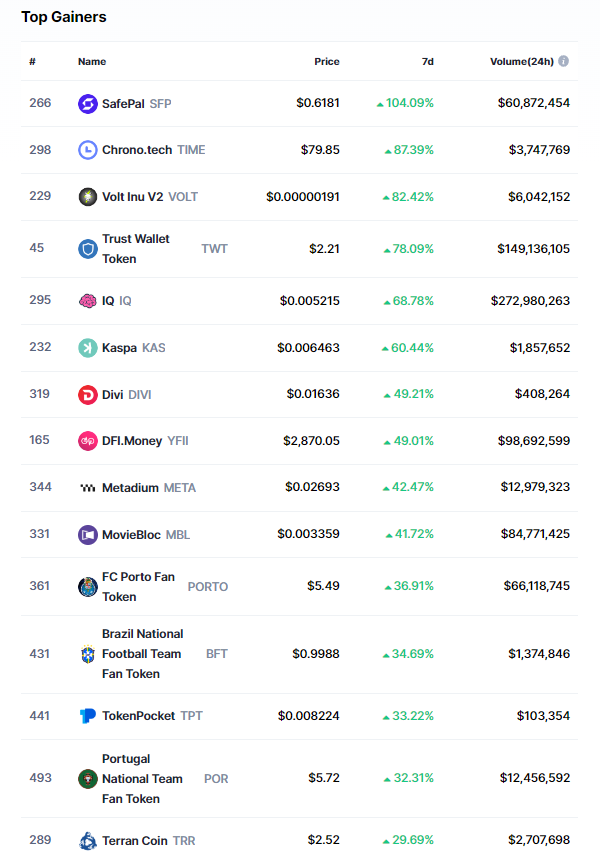
Task: Click the TokenPocket blue logo icon
Action: point(88,716)
